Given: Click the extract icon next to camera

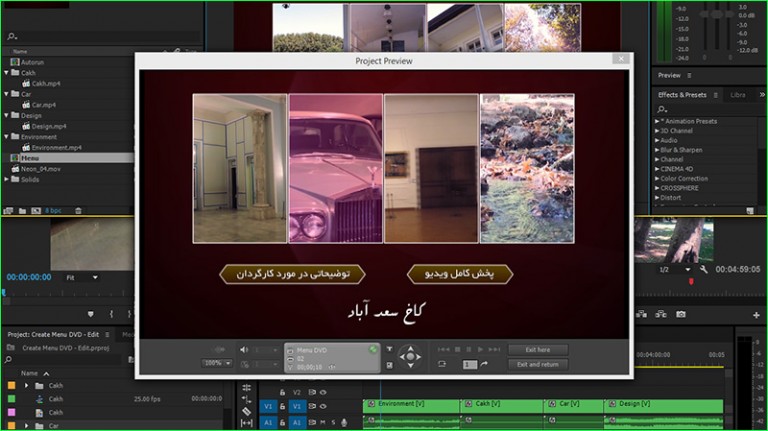Looking at the screenshot, I should click(661, 314).
